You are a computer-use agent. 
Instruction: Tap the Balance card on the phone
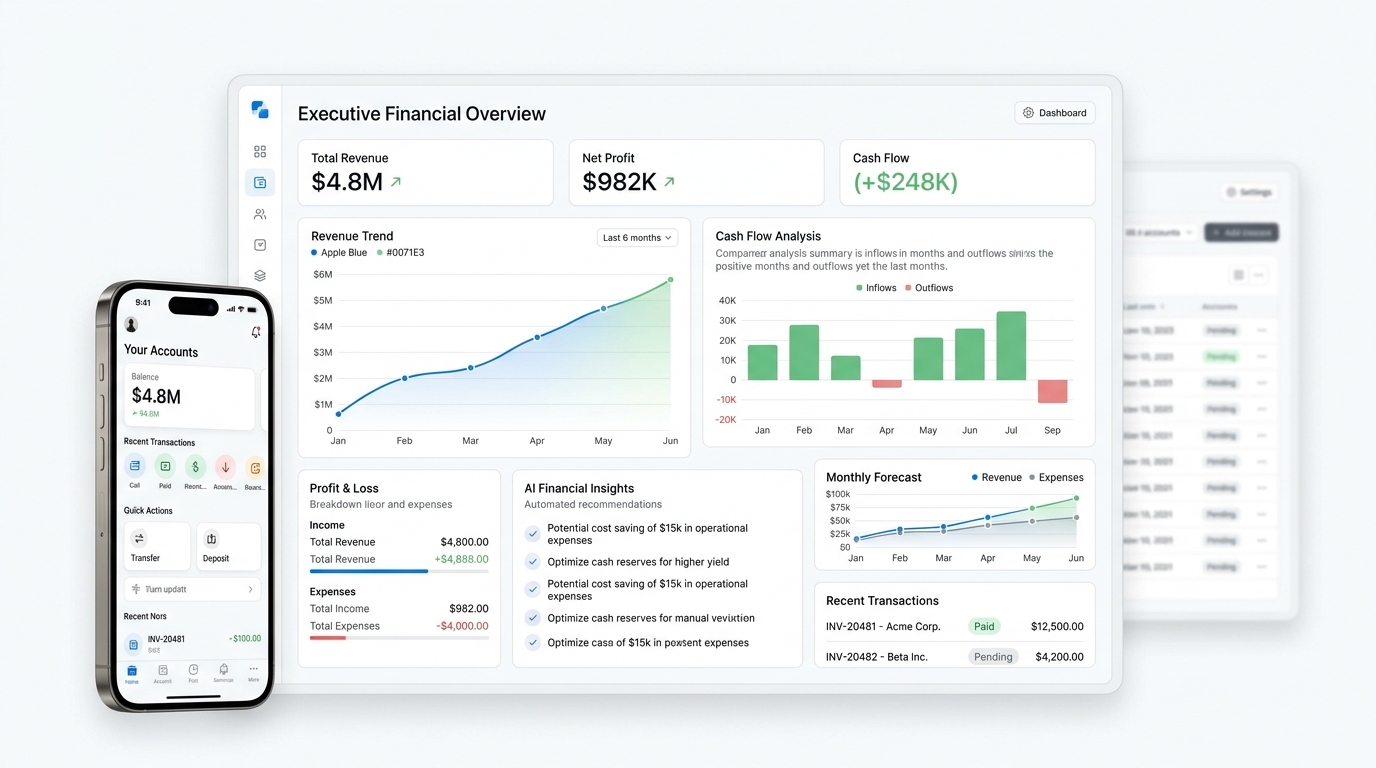pyautogui.click(x=189, y=397)
